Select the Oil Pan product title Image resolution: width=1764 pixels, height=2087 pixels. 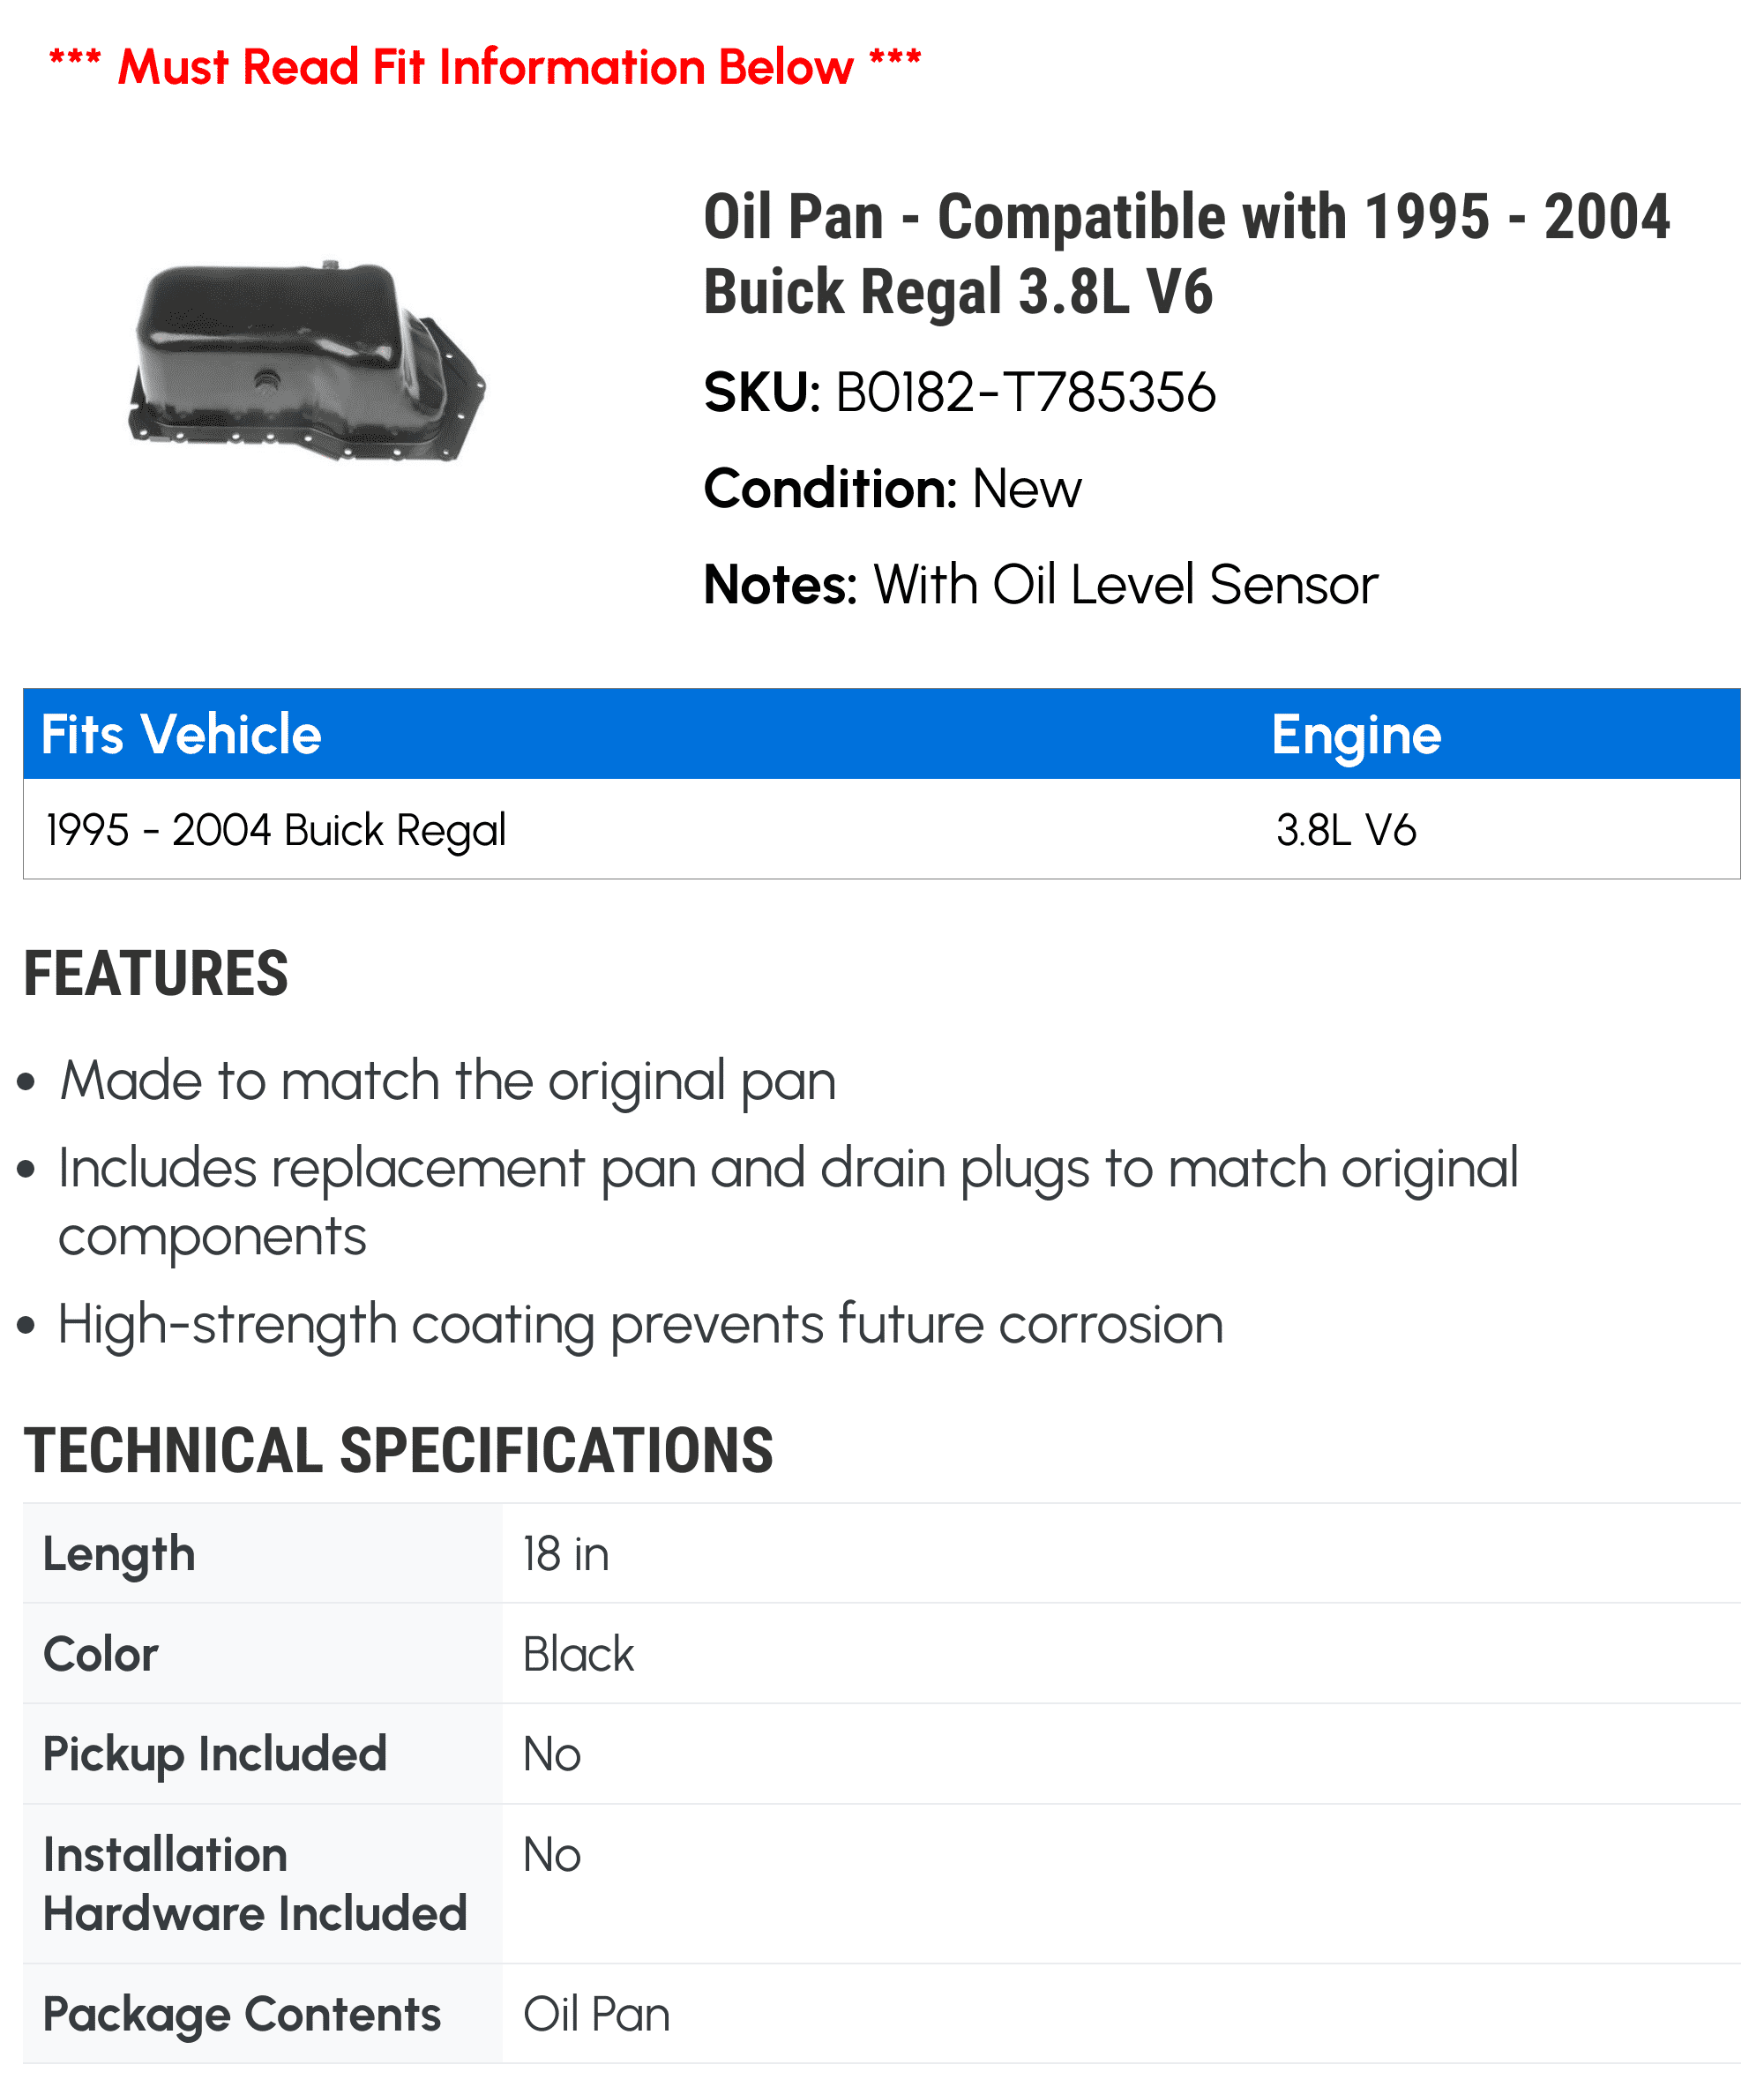pos(1186,254)
